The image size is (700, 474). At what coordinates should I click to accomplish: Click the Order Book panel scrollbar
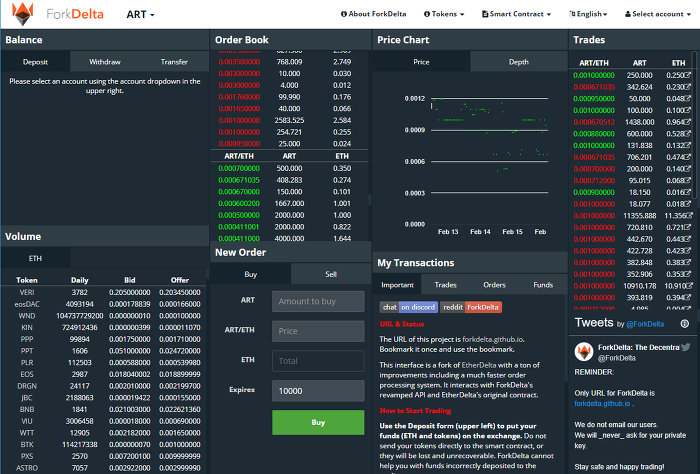[369, 200]
